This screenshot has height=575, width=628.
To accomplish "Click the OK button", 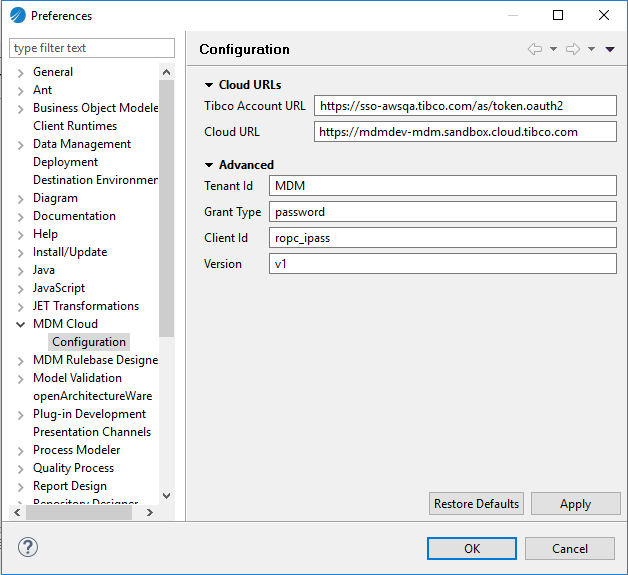I will coord(472,549).
